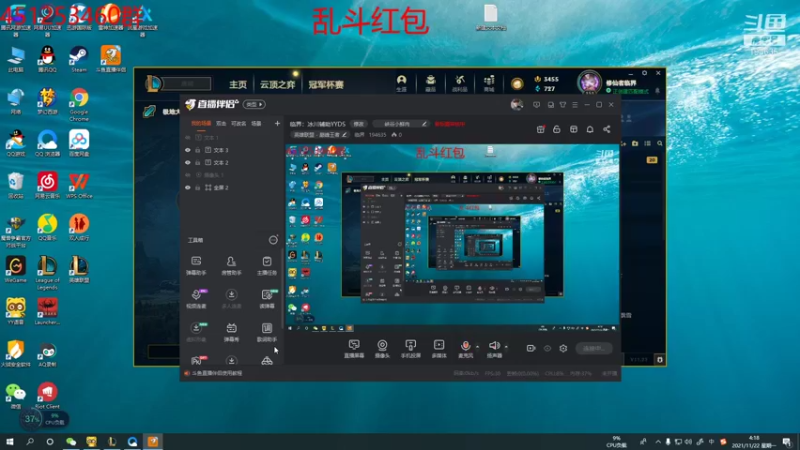
Task: Open the Google Chrome desktop icon
Action: point(79,105)
